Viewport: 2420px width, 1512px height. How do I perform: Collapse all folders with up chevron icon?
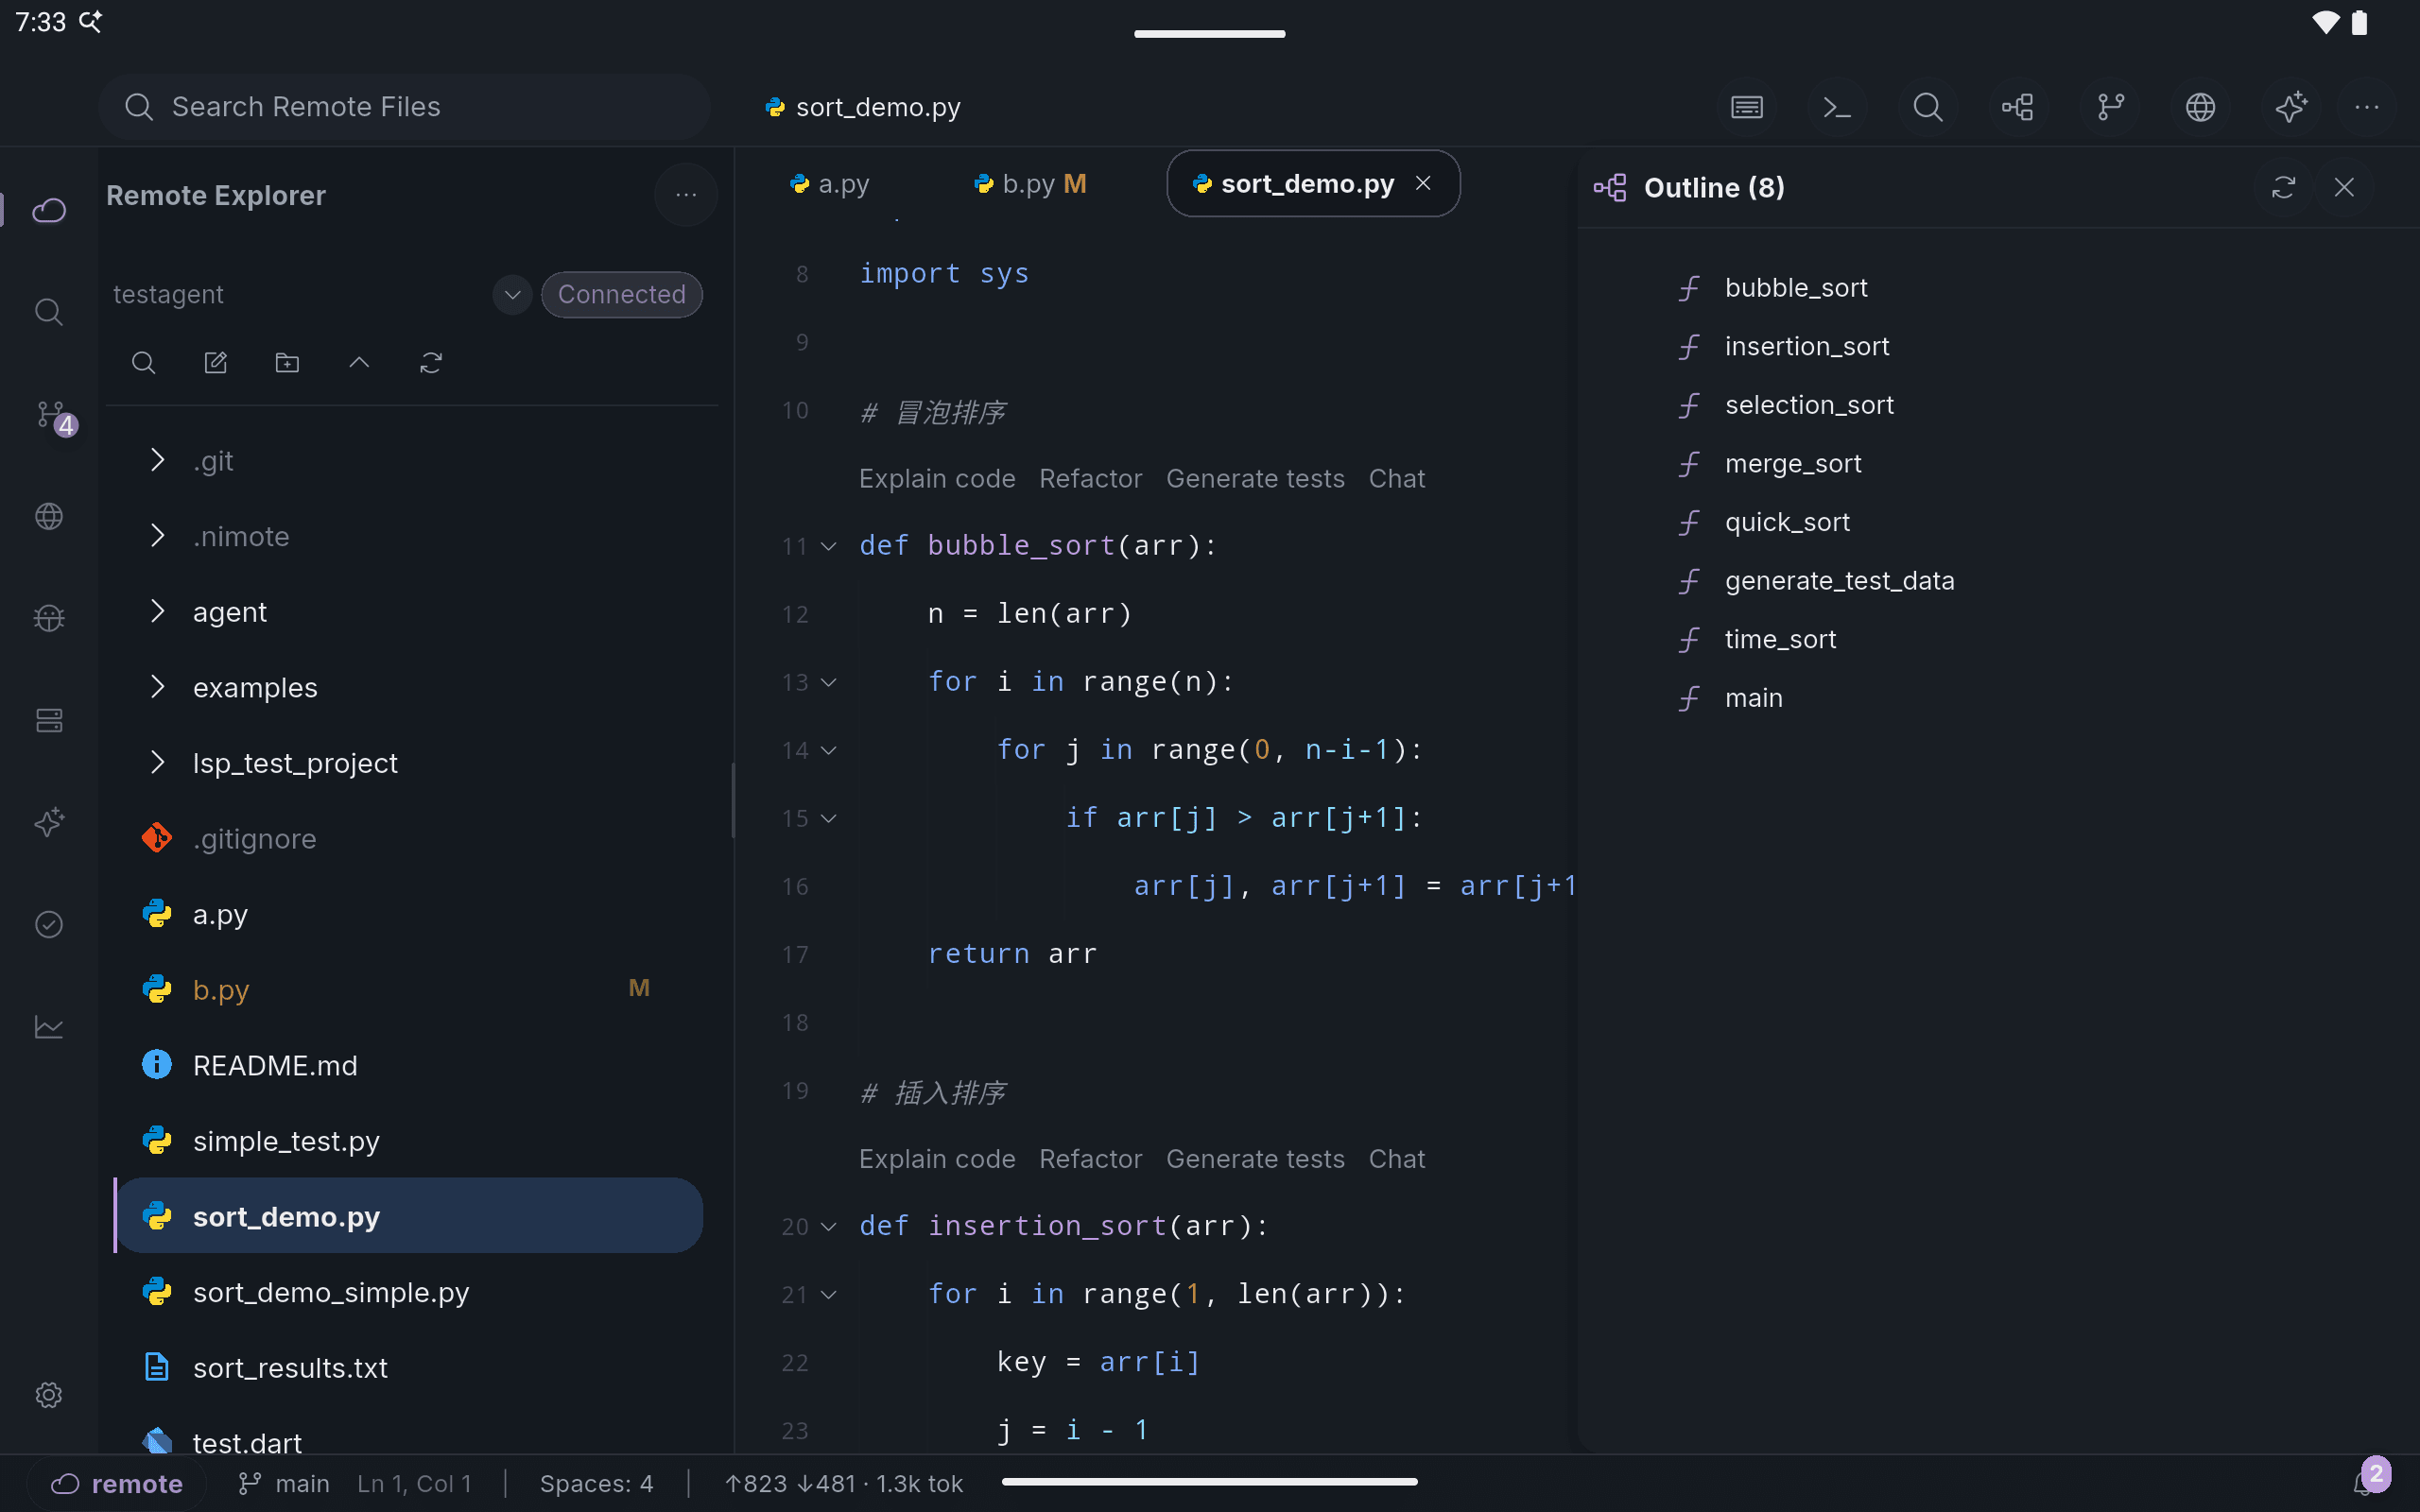pyautogui.click(x=359, y=363)
